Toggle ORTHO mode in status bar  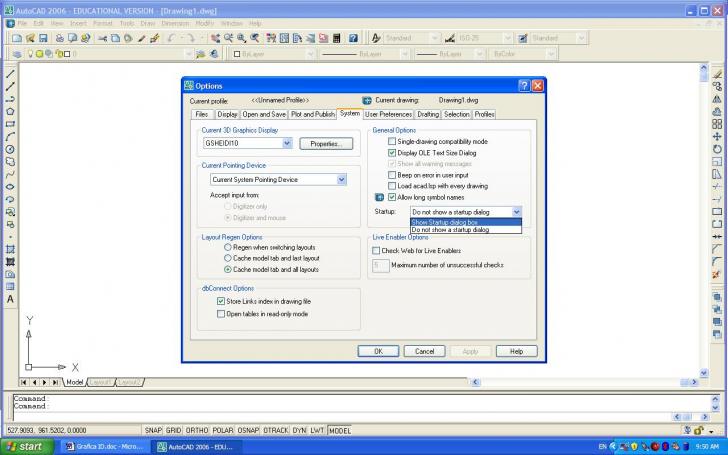197,430
